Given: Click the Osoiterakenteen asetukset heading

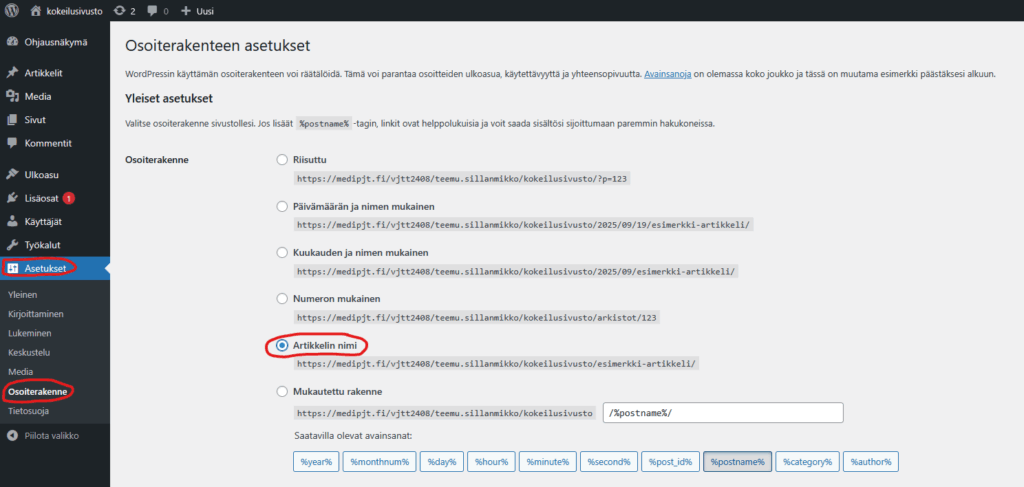Looking at the screenshot, I should [217, 46].
